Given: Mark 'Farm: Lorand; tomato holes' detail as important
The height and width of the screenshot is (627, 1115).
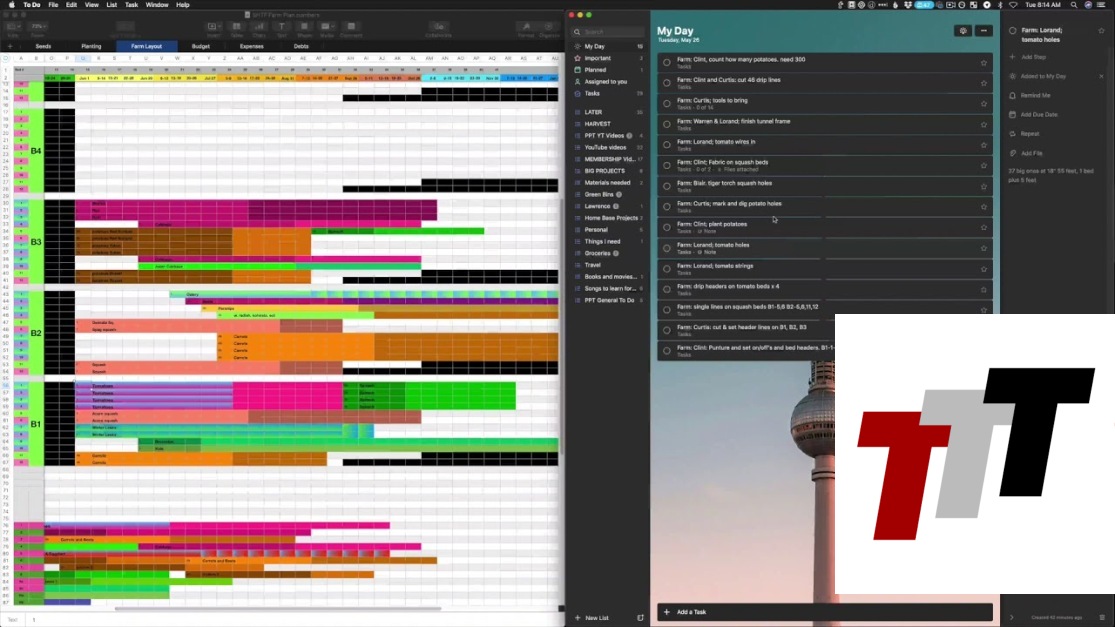Looking at the screenshot, I should click(x=1102, y=31).
